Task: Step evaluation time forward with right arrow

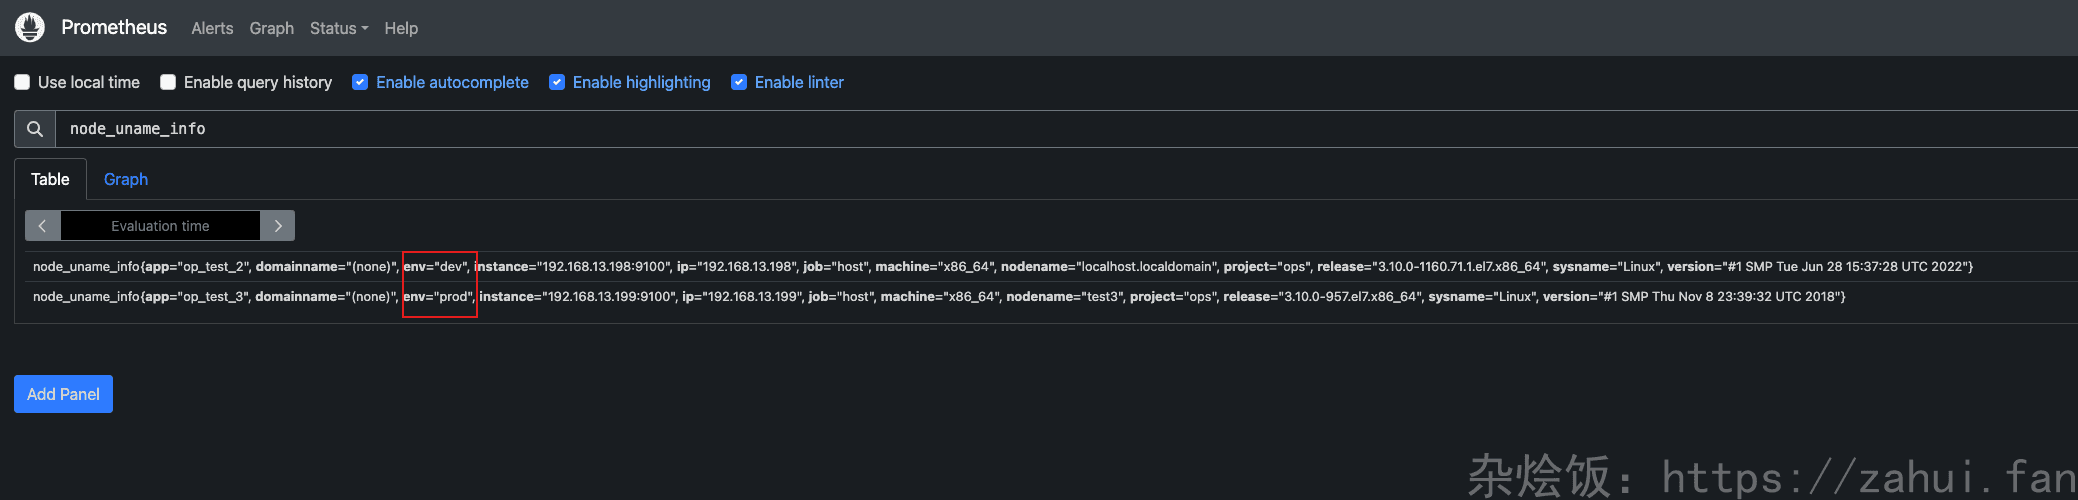Action: [278, 226]
